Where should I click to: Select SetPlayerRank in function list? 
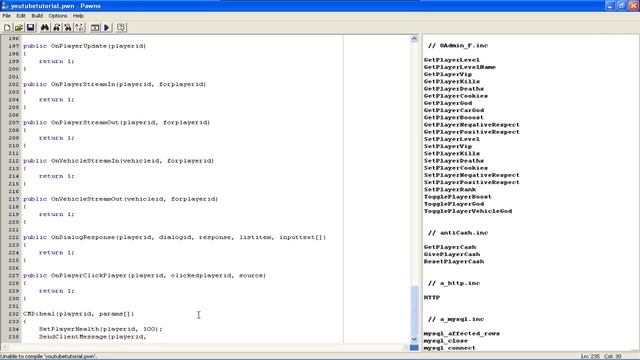pyautogui.click(x=449, y=189)
